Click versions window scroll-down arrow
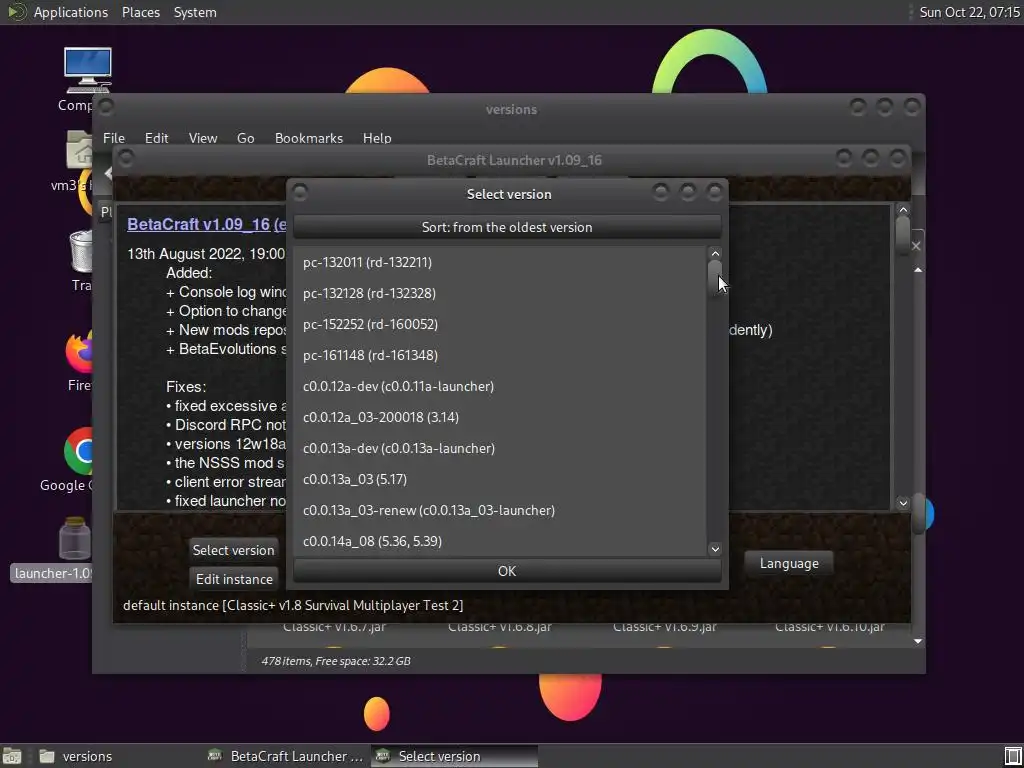The image size is (1024, 768). pos(918,641)
